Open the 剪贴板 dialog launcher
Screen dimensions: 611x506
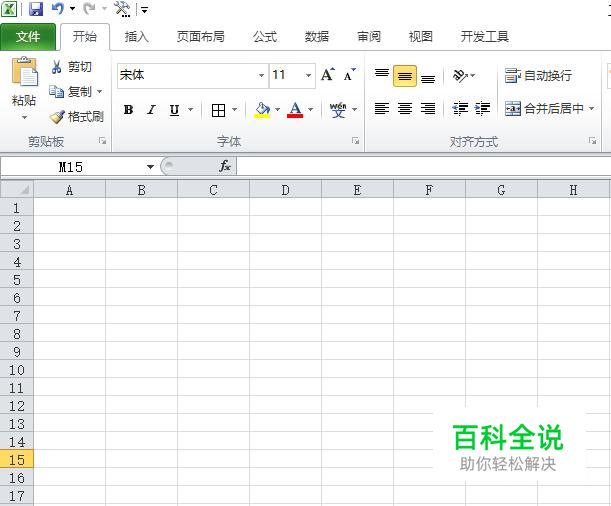(x=102, y=141)
